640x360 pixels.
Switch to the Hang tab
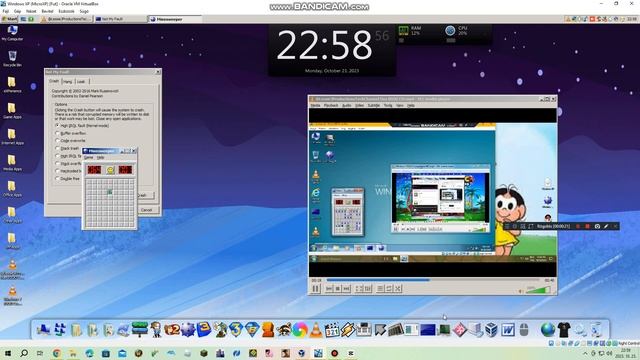click(68, 82)
